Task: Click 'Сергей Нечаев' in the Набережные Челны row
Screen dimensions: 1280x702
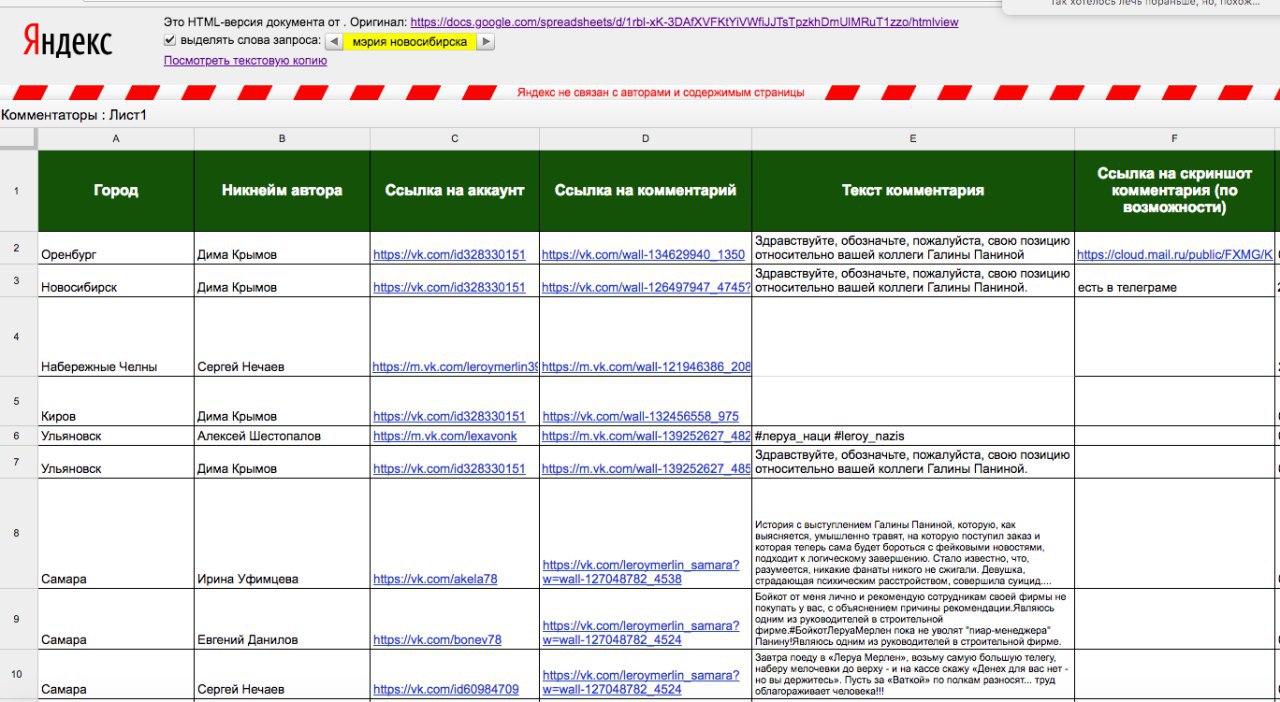Action: coord(241,367)
